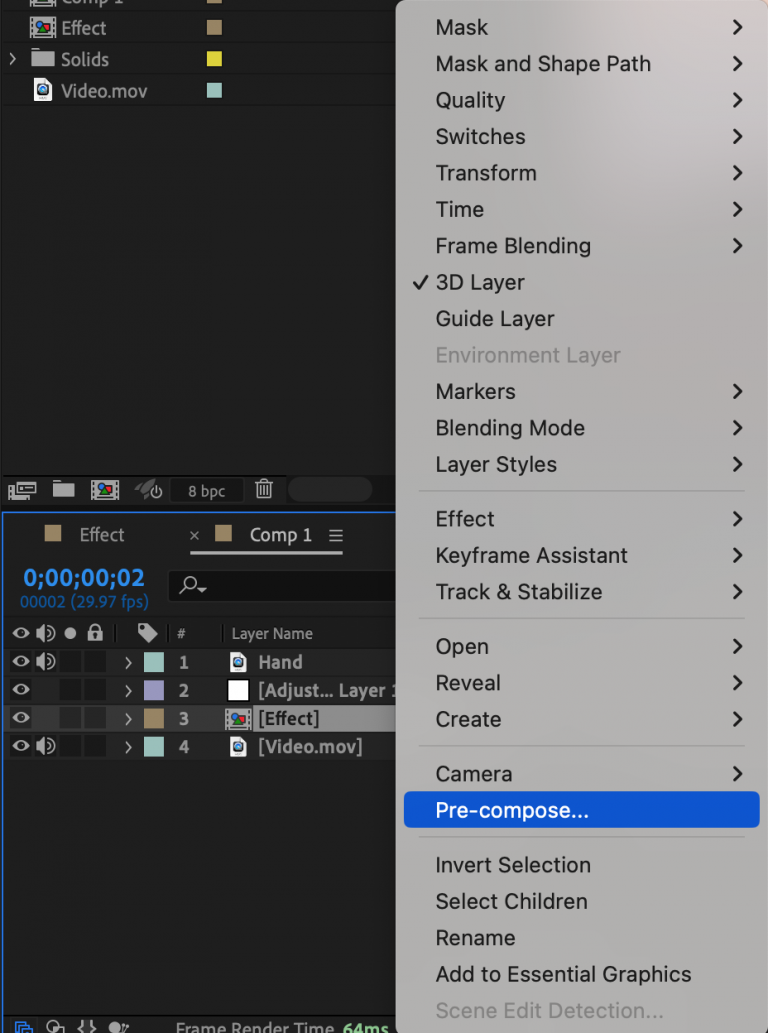Choose Rename from the context menu
This screenshot has width=768, height=1033.
coord(475,937)
